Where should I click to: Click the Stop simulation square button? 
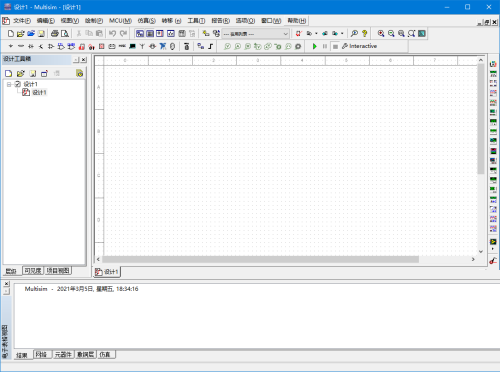pyautogui.click(x=335, y=46)
